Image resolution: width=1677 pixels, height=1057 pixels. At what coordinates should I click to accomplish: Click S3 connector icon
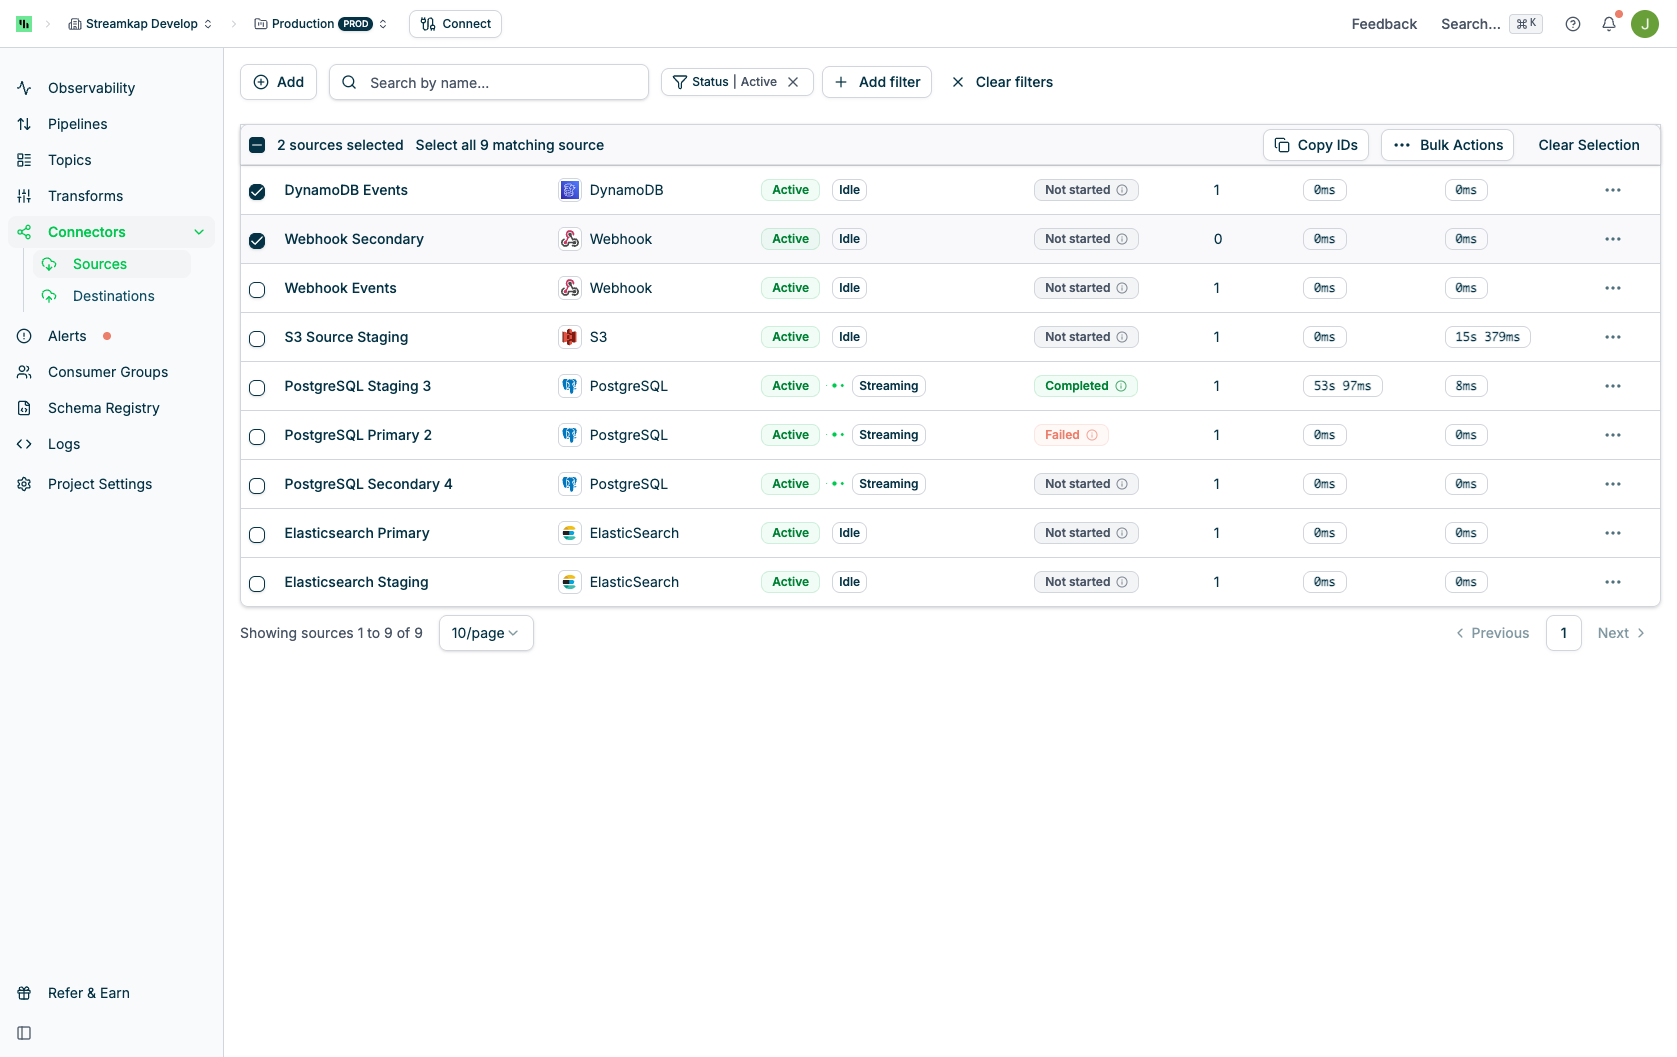pyautogui.click(x=570, y=337)
